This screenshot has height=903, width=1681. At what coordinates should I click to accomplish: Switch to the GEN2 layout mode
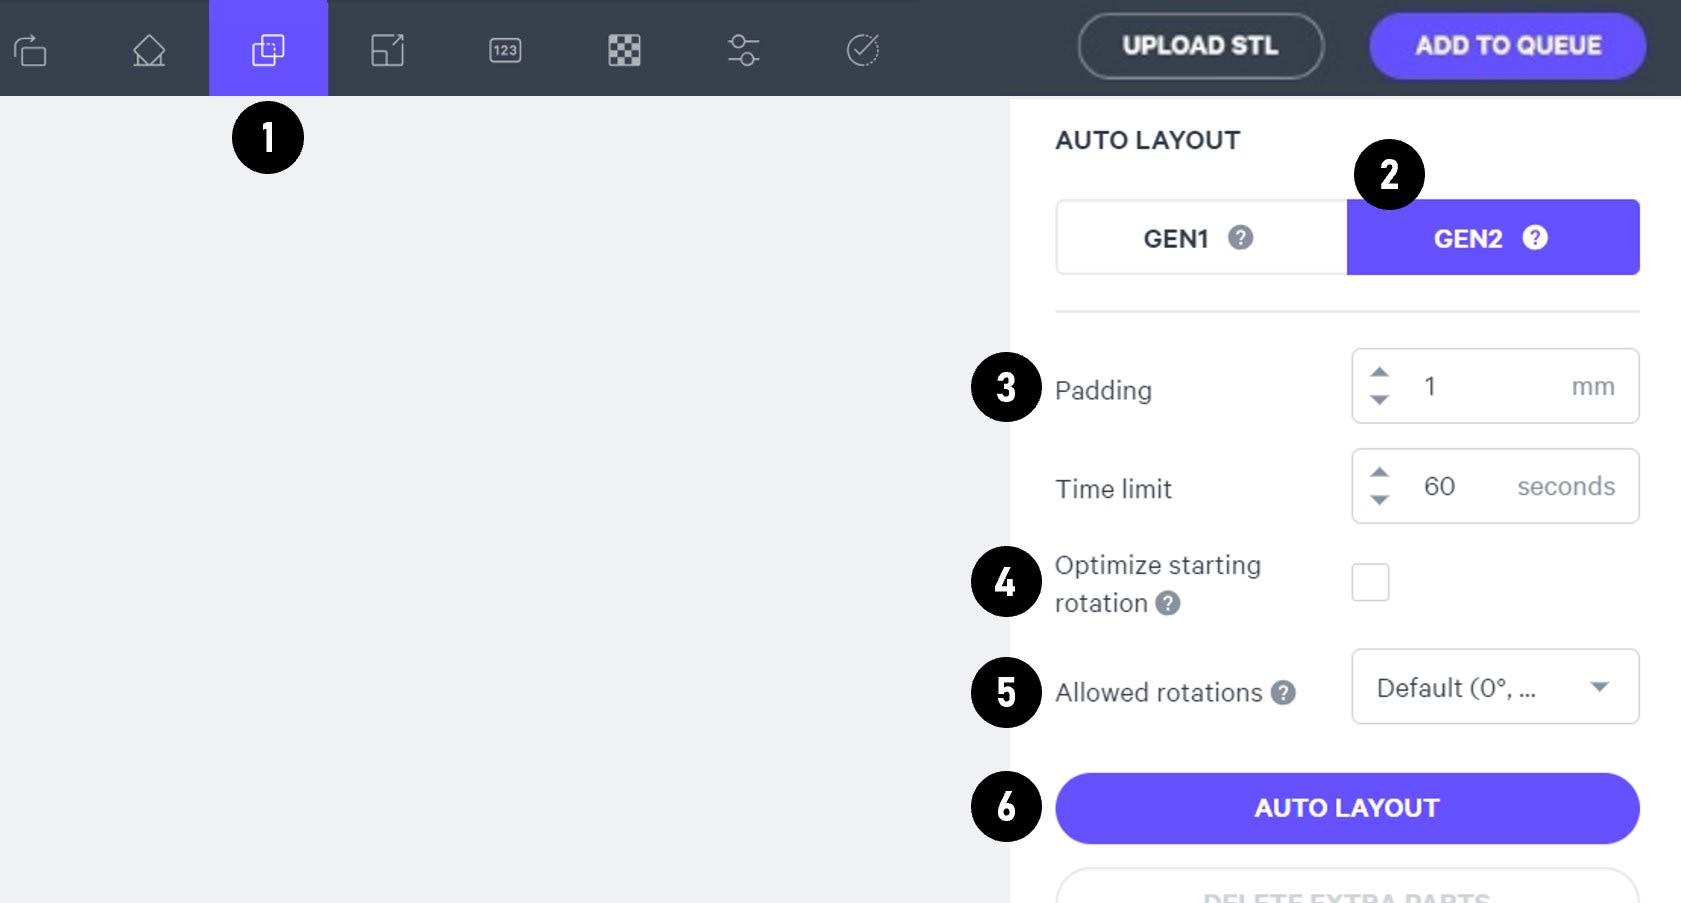tap(1493, 237)
